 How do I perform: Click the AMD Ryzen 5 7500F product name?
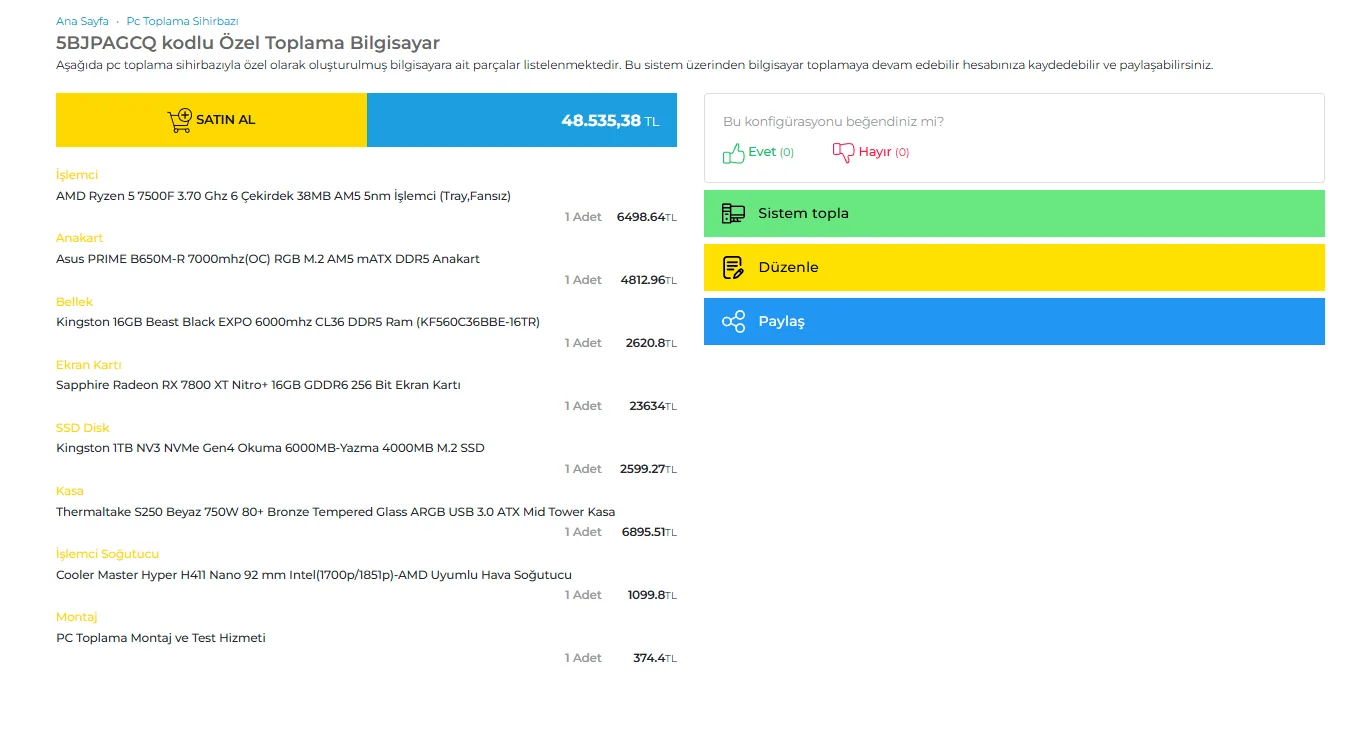[x=283, y=196]
